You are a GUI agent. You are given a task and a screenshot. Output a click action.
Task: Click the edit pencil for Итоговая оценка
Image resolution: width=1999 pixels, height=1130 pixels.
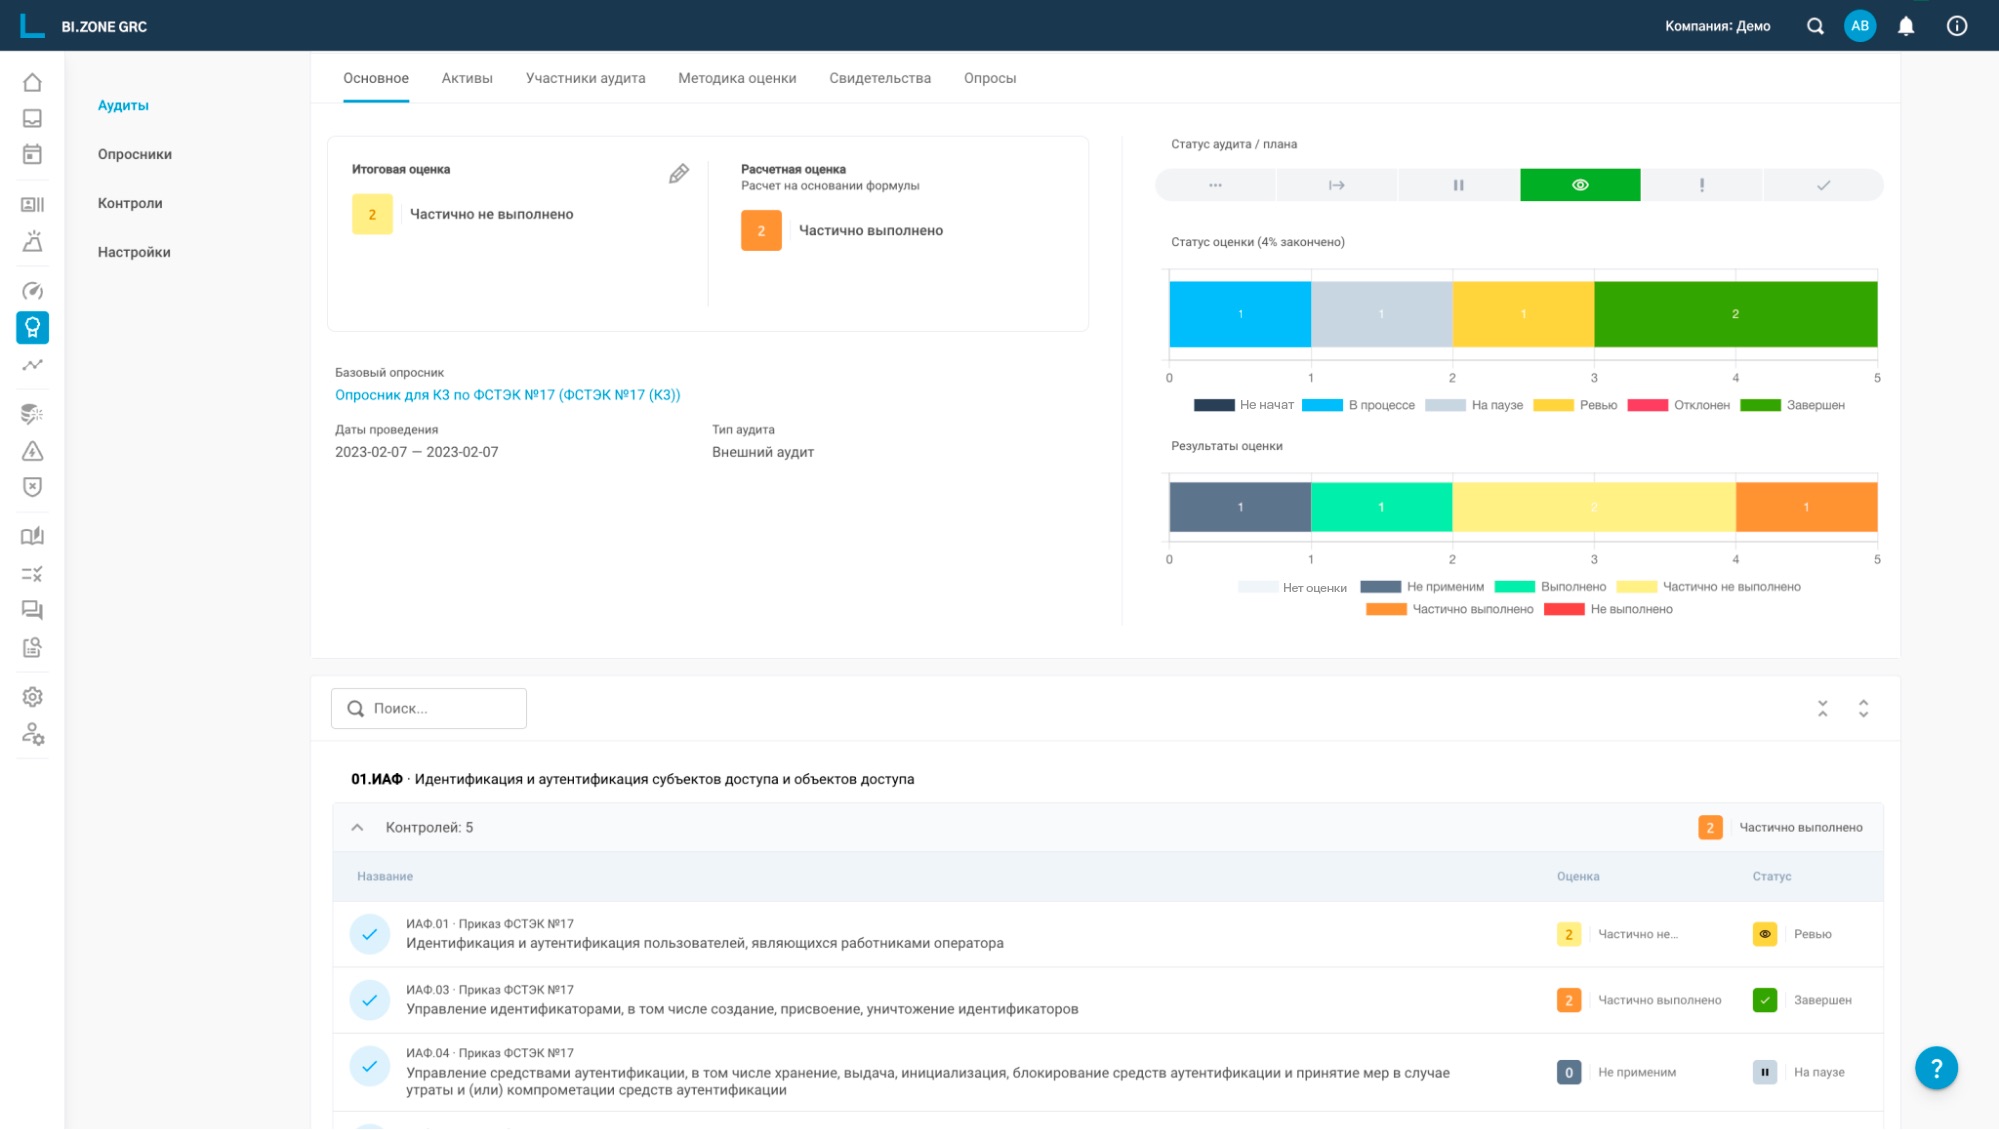click(x=679, y=174)
